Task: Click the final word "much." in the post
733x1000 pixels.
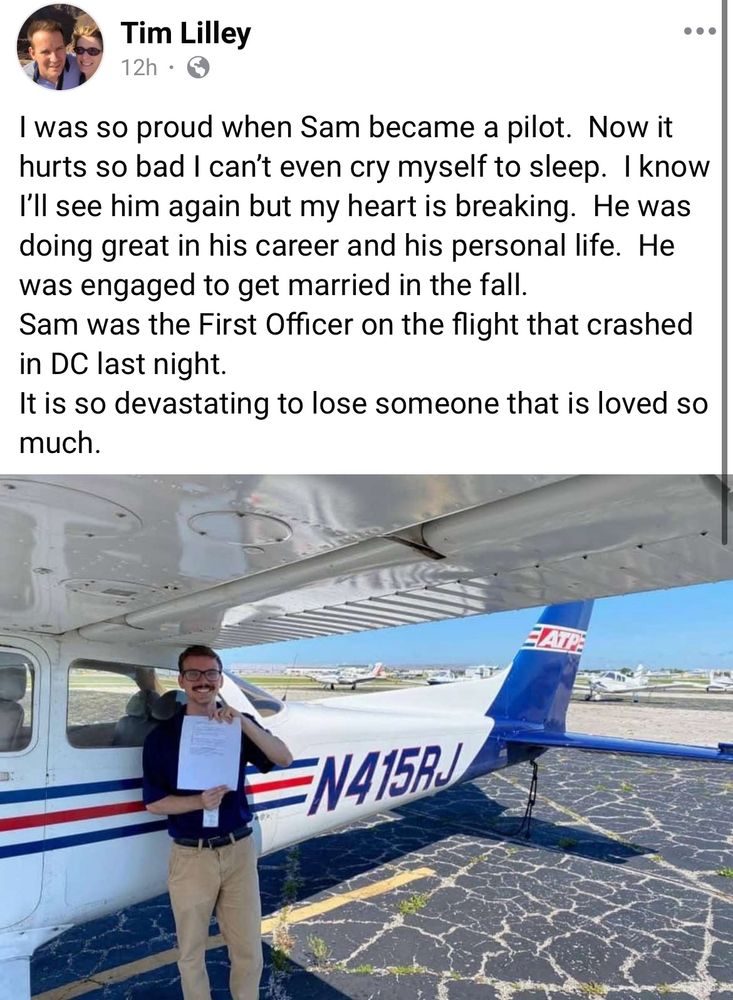Action: (x=60, y=443)
